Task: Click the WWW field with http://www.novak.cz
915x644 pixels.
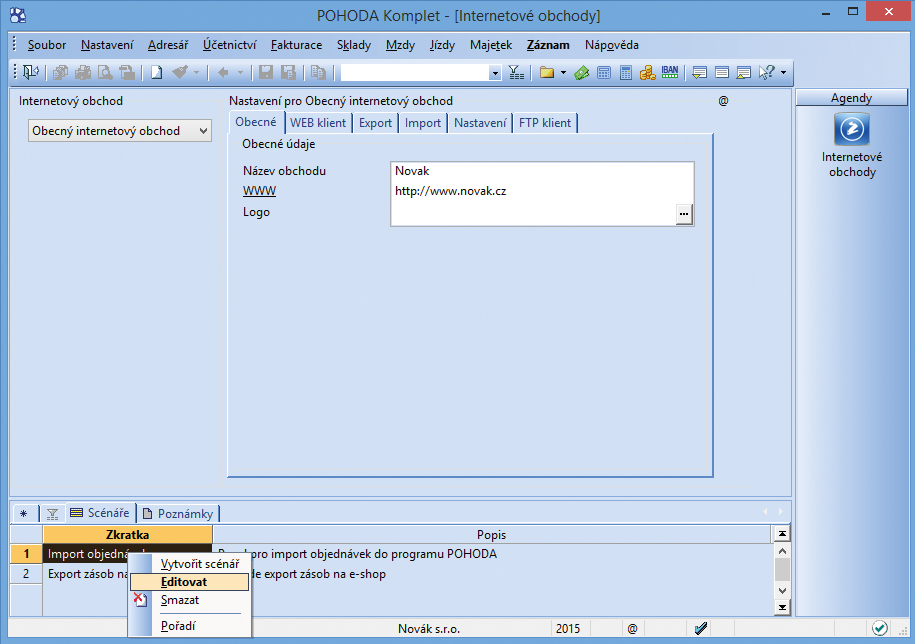Action: pyautogui.click(x=542, y=191)
